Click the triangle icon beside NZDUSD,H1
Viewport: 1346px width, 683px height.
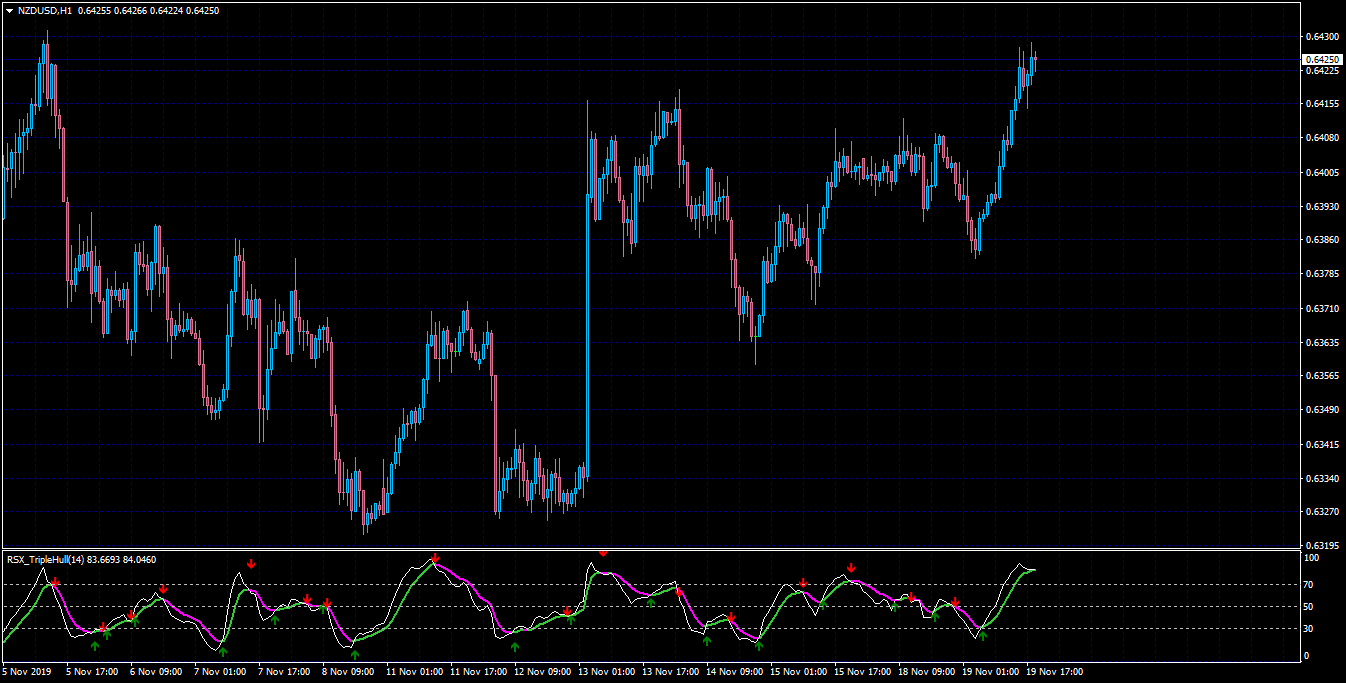[9, 10]
